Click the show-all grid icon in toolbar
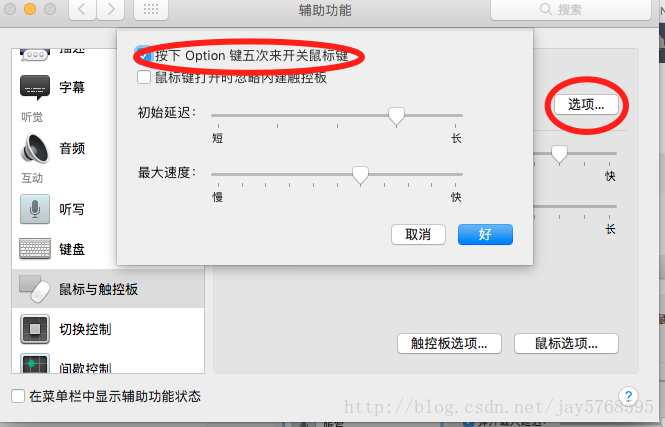 (151, 10)
